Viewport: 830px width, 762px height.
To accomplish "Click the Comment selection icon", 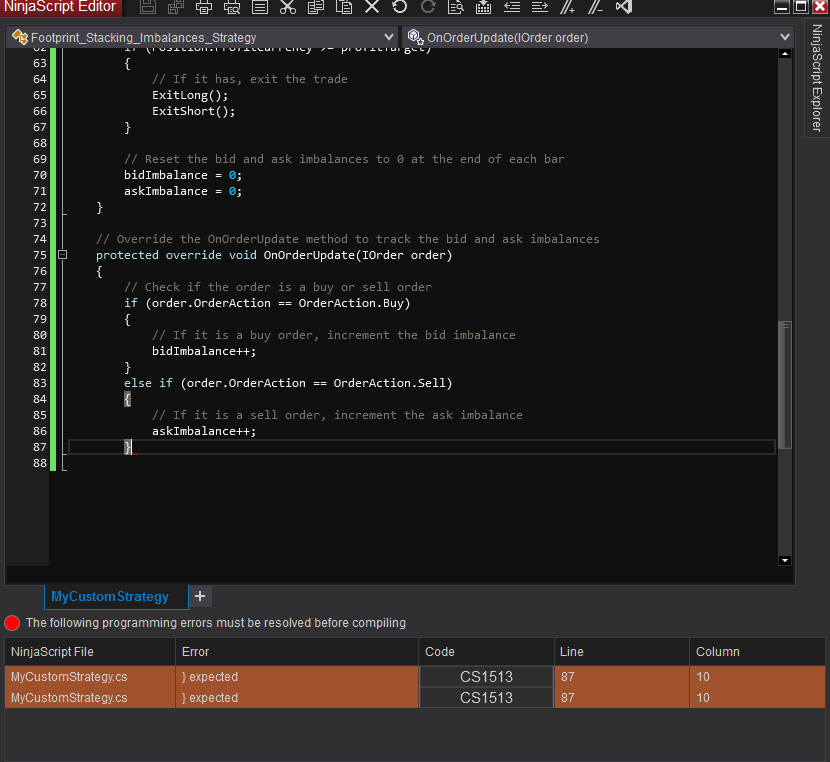I will (568, 7).
